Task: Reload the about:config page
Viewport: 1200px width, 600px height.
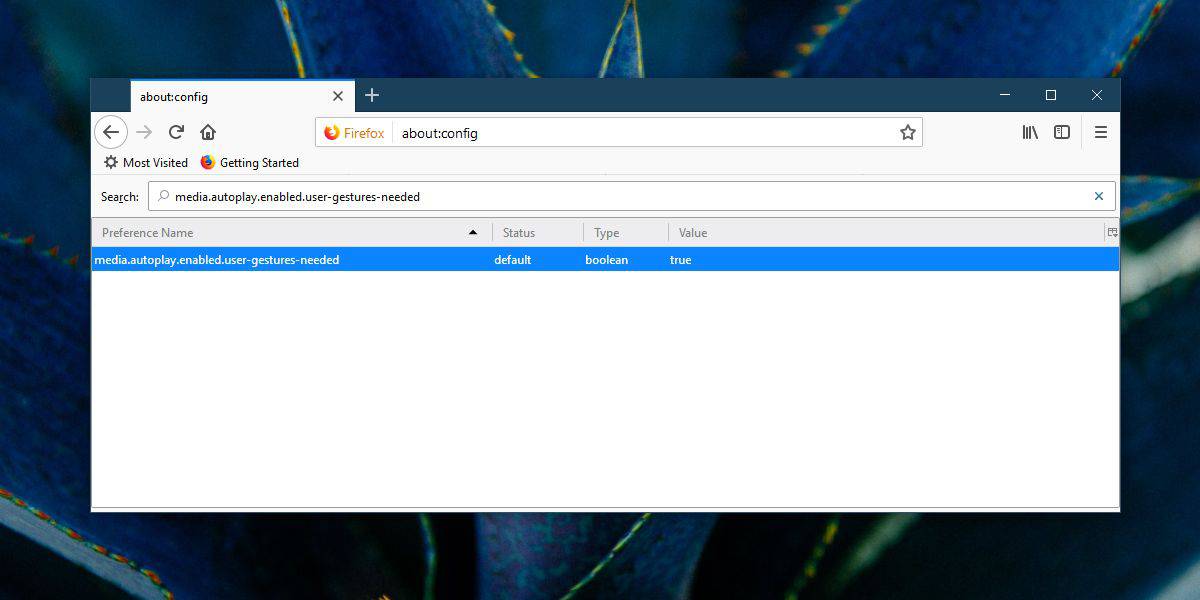Action: pyautogui.click(x=176, y=131)
